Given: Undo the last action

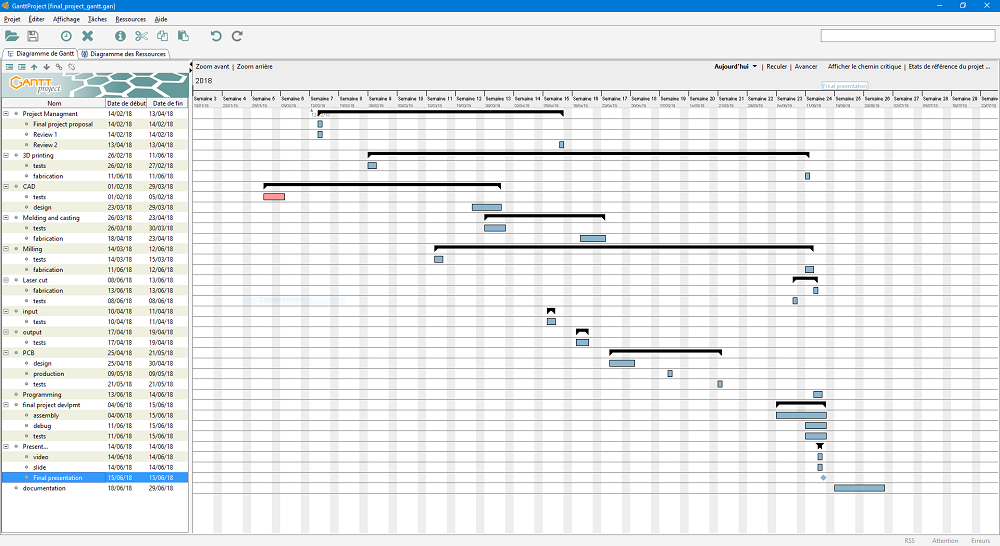Looking at the screenshot, I should point(216,36).
